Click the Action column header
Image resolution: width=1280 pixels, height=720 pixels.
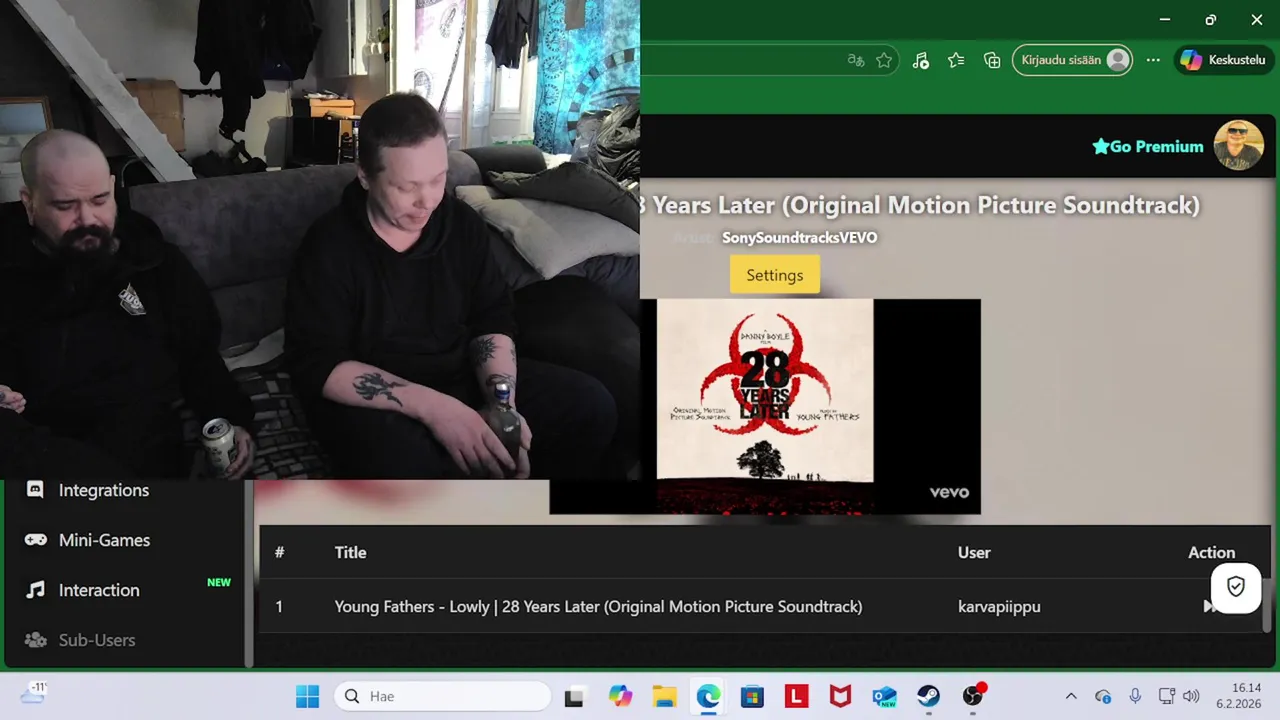(x=1211, y=552)
